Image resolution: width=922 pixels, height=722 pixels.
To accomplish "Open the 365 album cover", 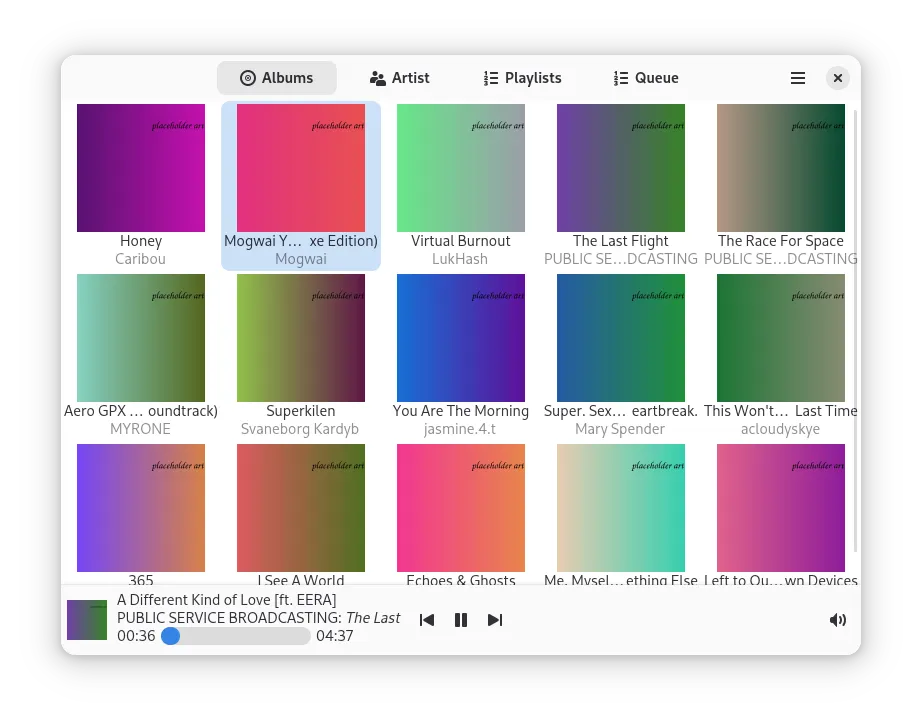I will point(141,508).
